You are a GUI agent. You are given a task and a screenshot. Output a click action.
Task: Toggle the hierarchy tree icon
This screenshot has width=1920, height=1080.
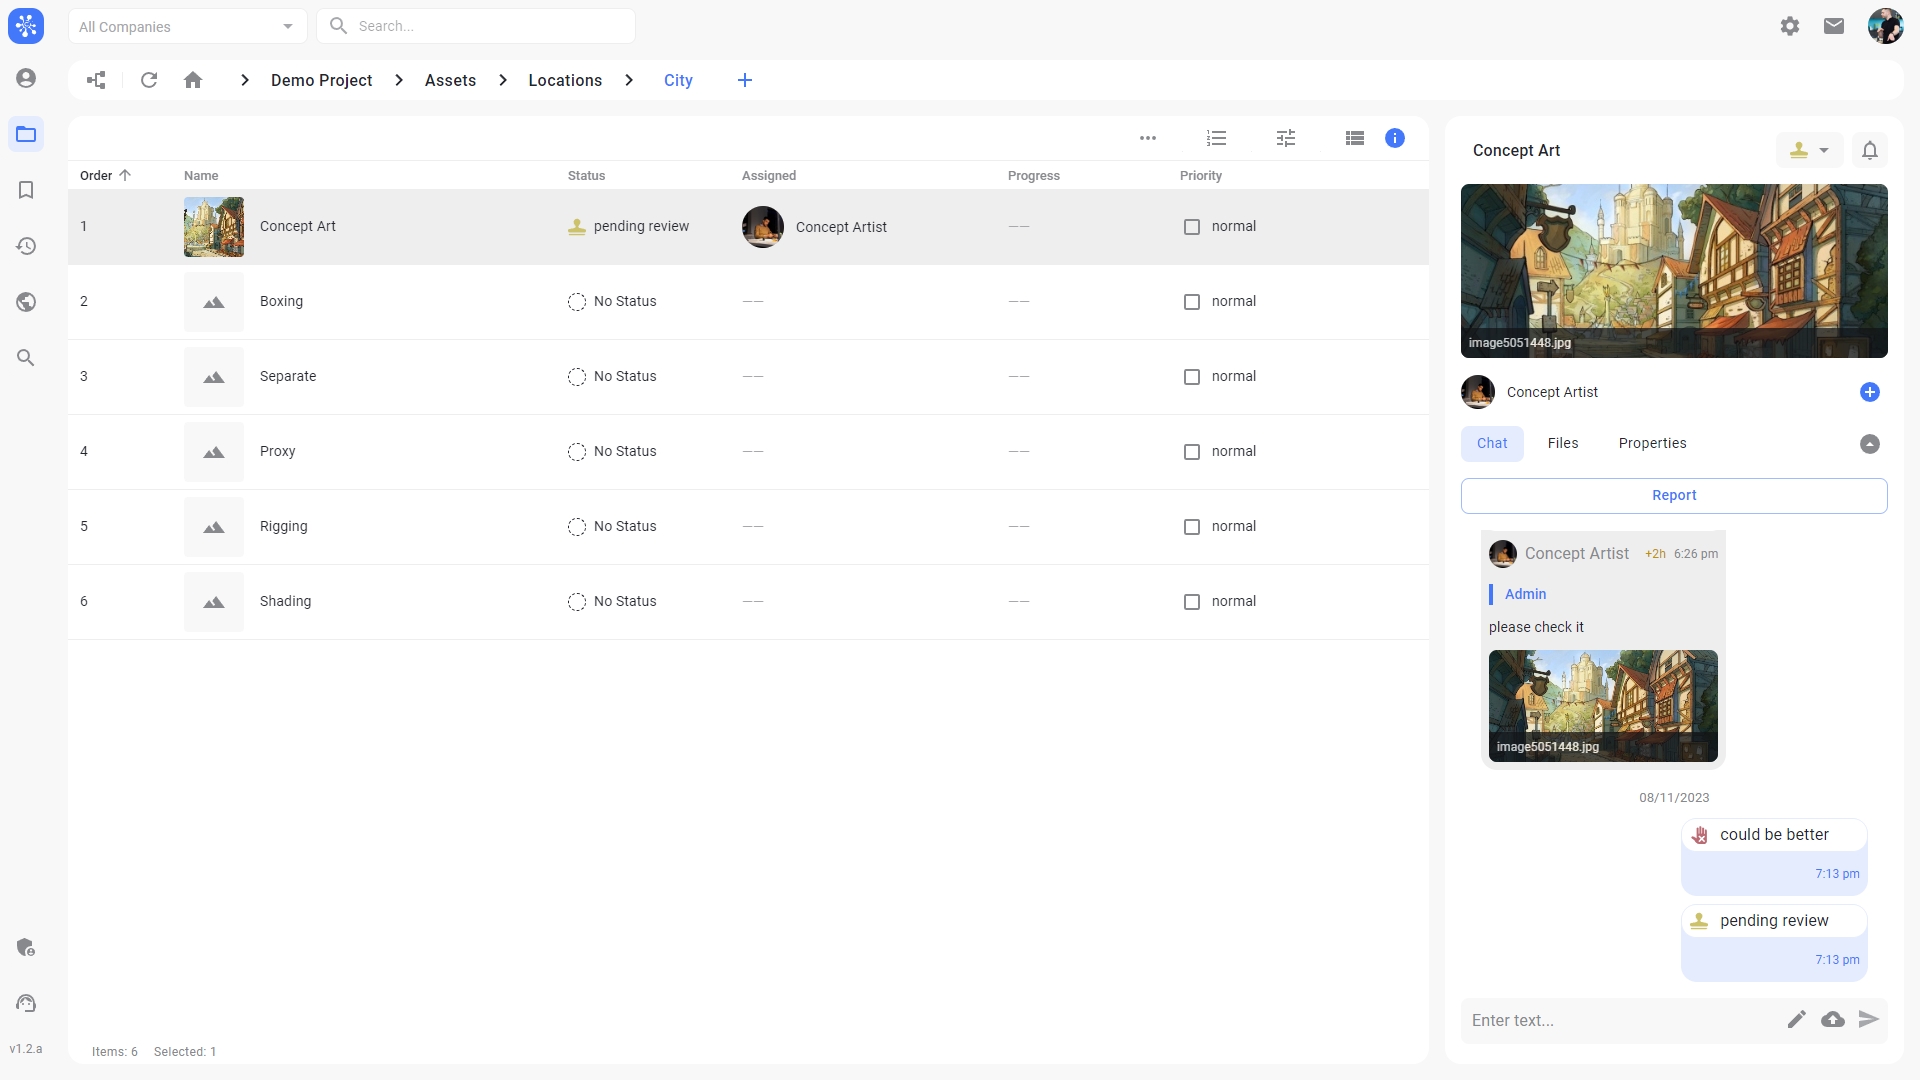coord(96,80)
